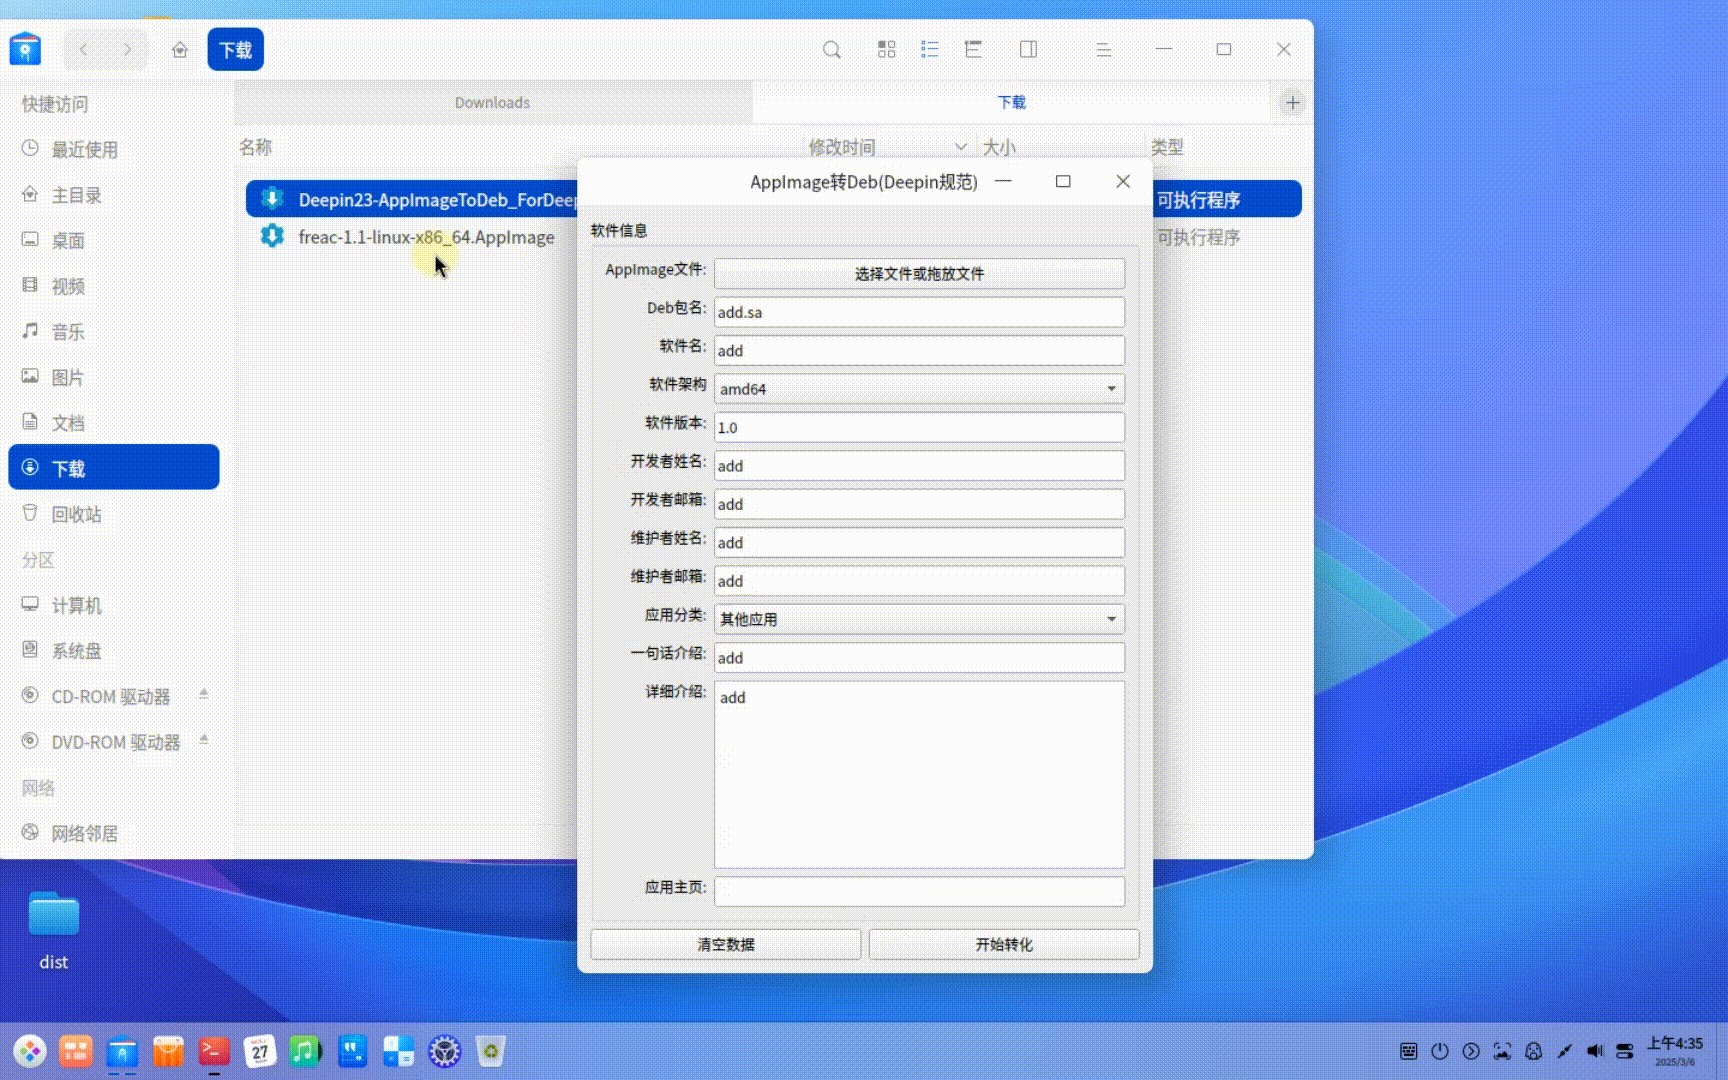Image resolution: width=1728 pixels, height=1080 pixels.
Task: Select the 下载 tab in file manager
Action: click(x=1011, y=102)
